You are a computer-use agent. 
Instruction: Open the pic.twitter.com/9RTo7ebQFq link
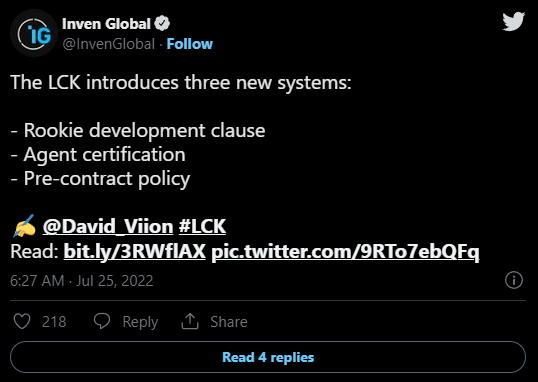pyautogui.click(x=345, y=252)
